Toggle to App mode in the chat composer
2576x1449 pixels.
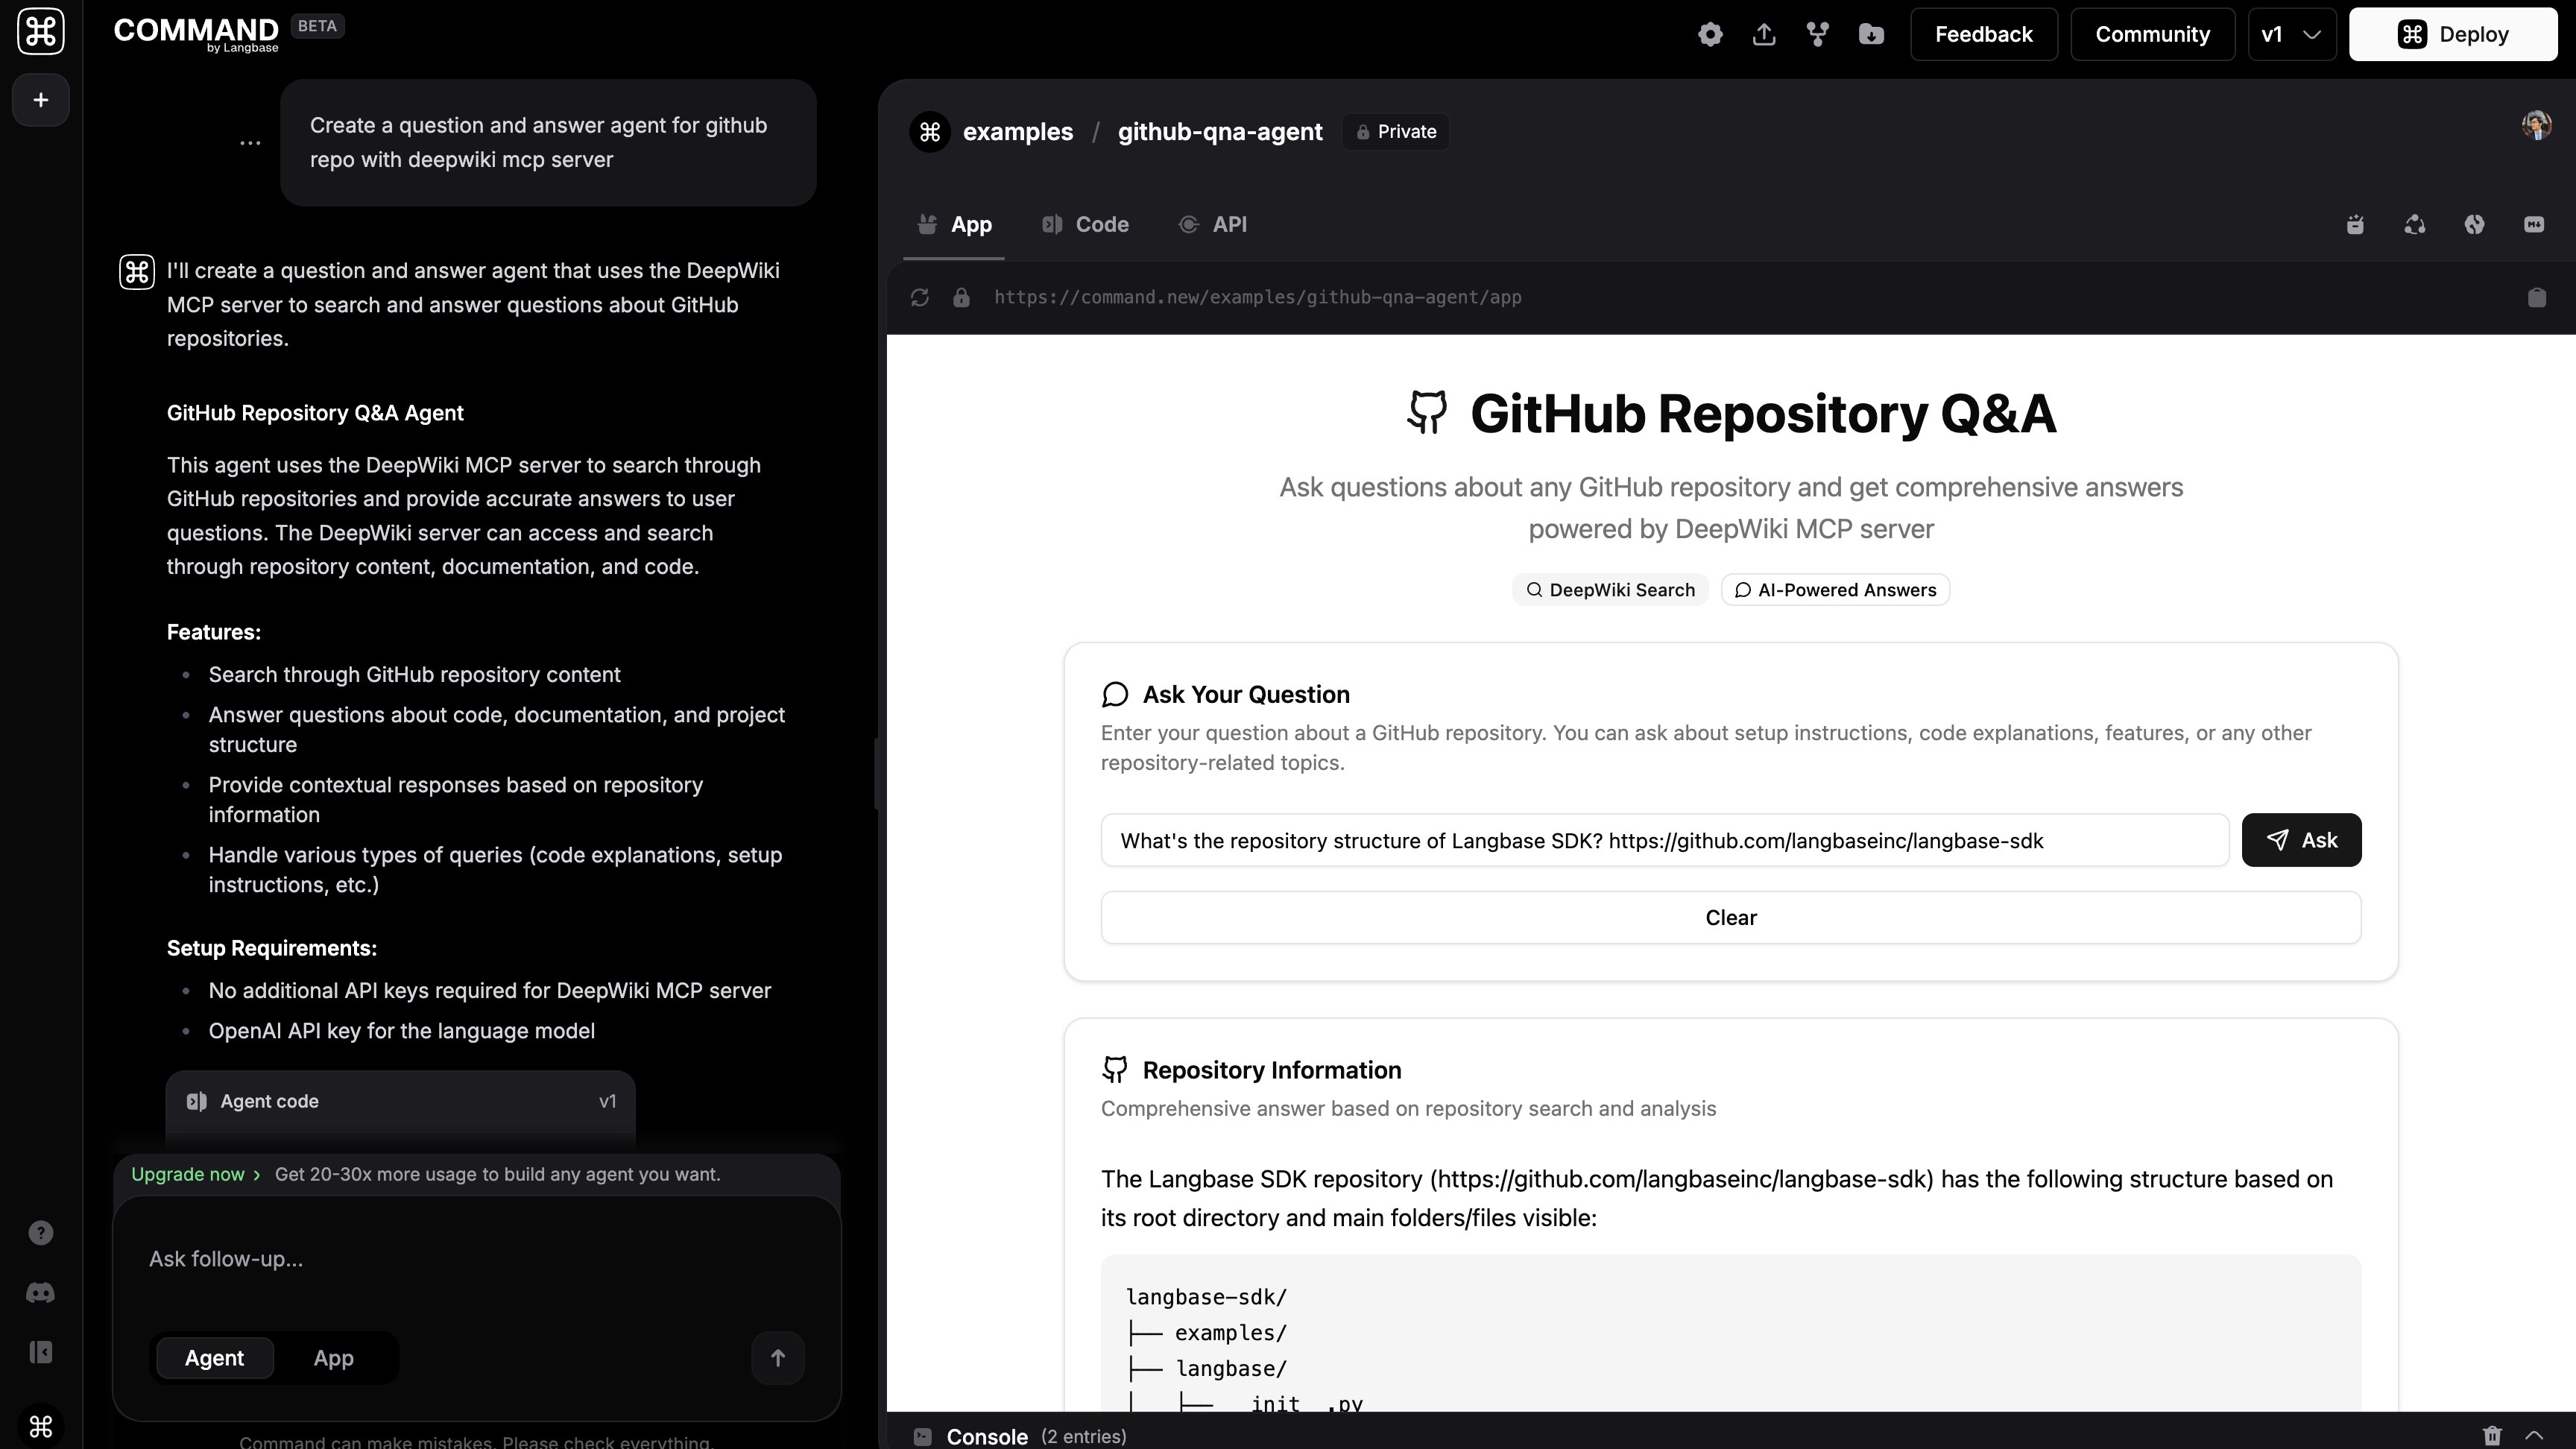(x=333, y=1358)
